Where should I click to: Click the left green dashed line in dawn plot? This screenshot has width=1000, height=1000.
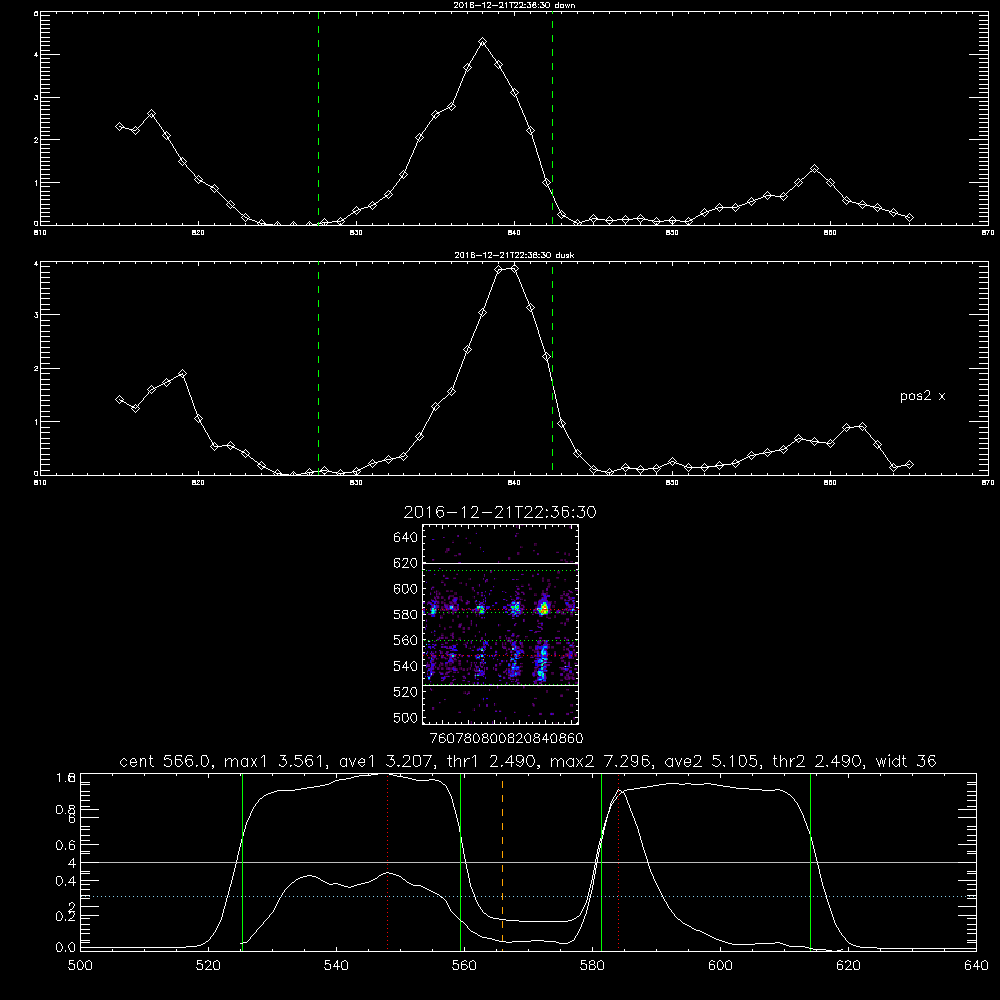(319, 118)
